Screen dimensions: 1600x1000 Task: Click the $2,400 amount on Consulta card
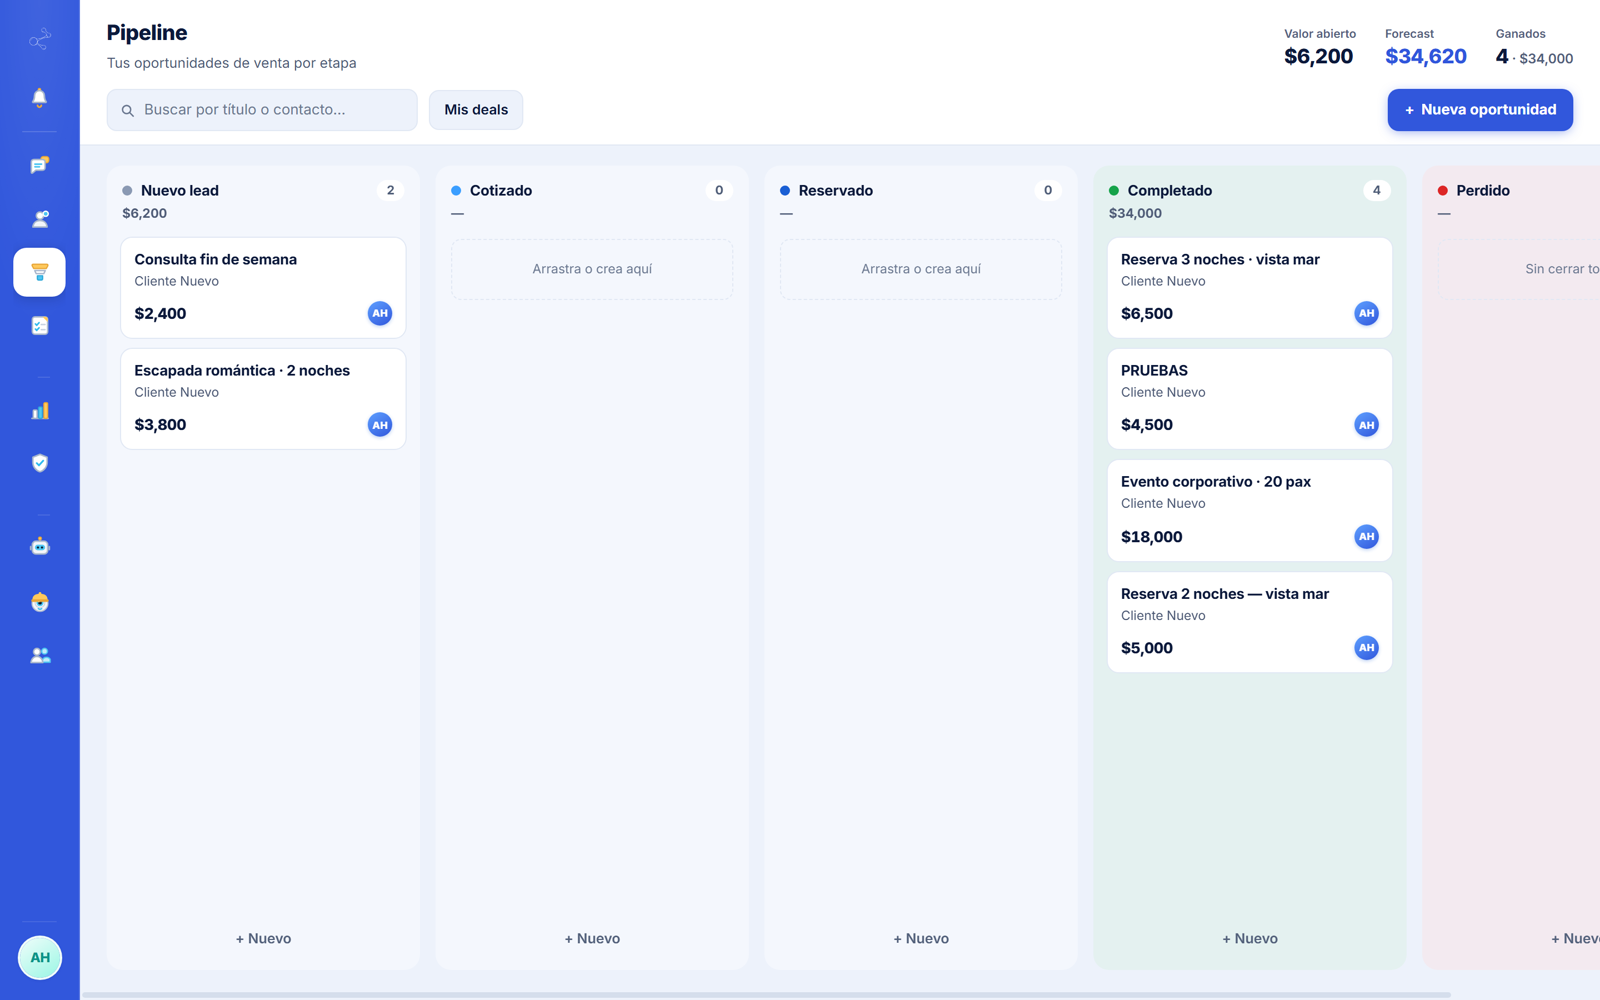pyautogui.click(x=160, y=314)
